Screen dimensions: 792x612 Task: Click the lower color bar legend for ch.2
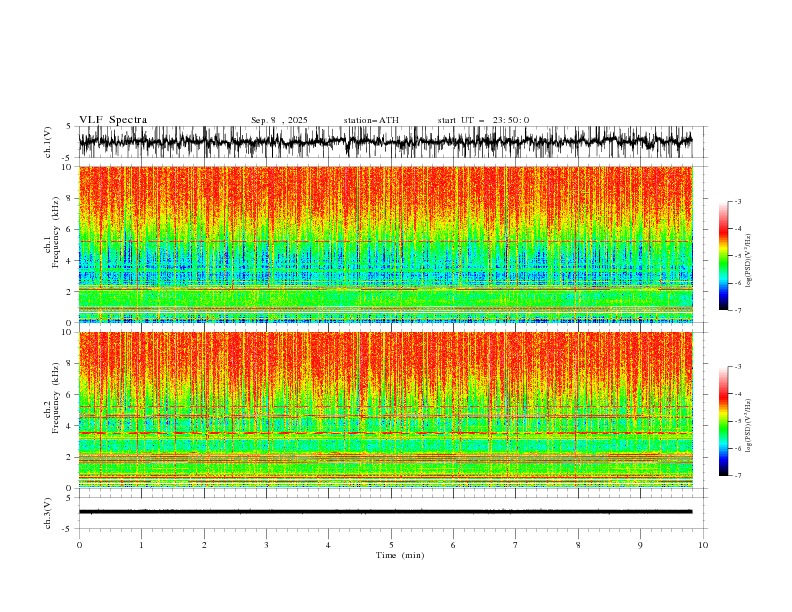point(723,421)
